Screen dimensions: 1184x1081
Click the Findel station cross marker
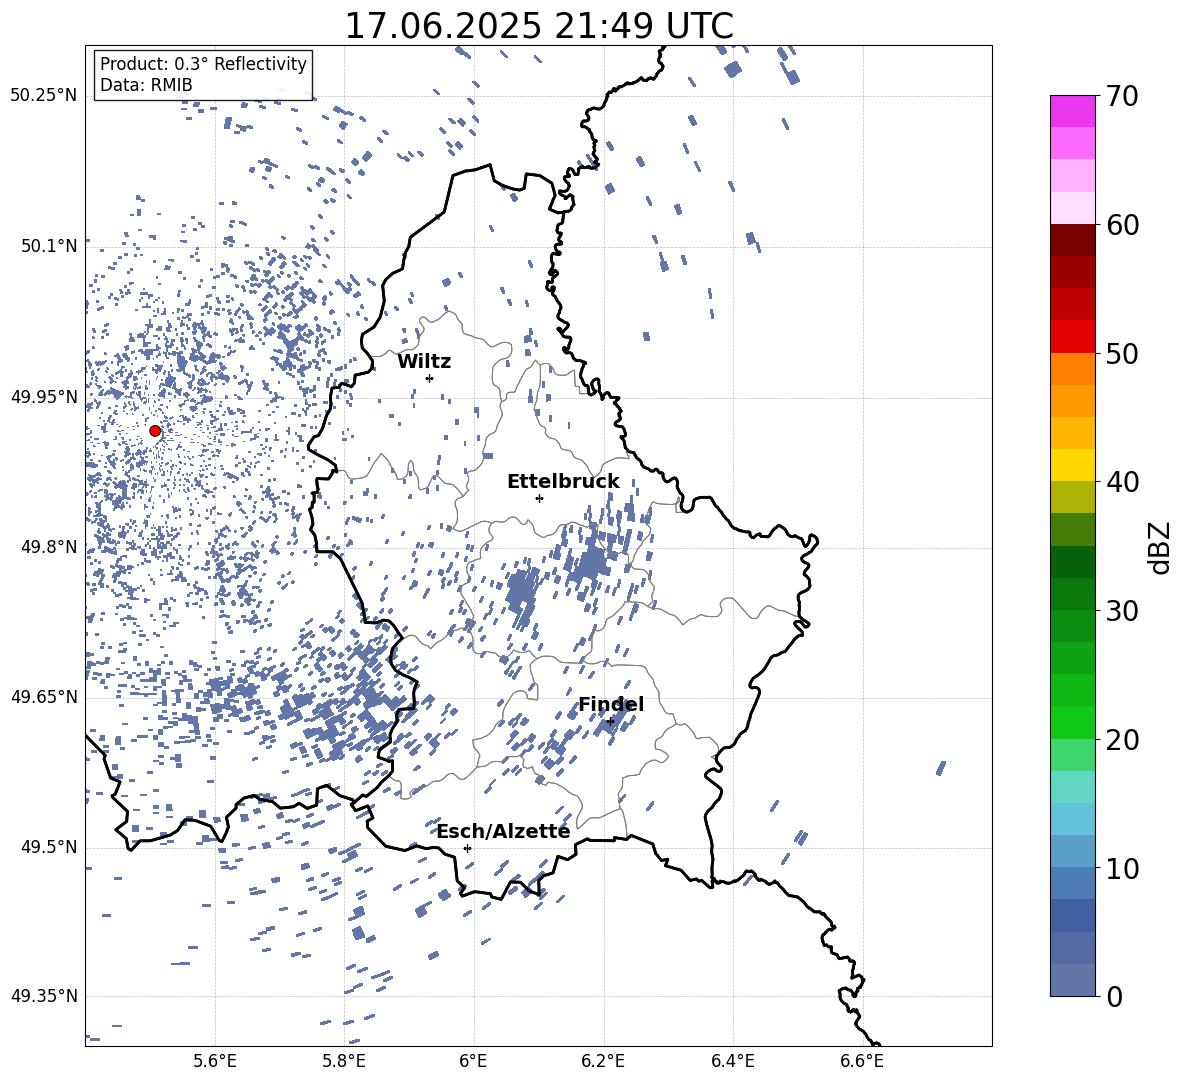point(610,722)
